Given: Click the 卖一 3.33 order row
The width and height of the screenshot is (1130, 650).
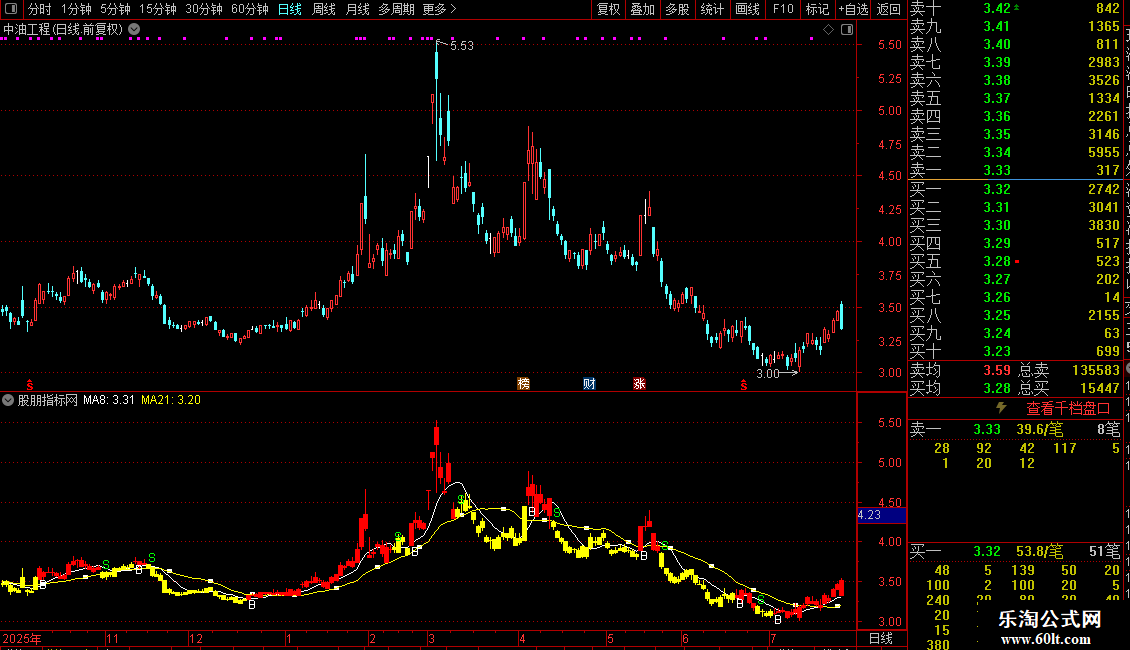Looking at the screenshot, I should 1015,170.
